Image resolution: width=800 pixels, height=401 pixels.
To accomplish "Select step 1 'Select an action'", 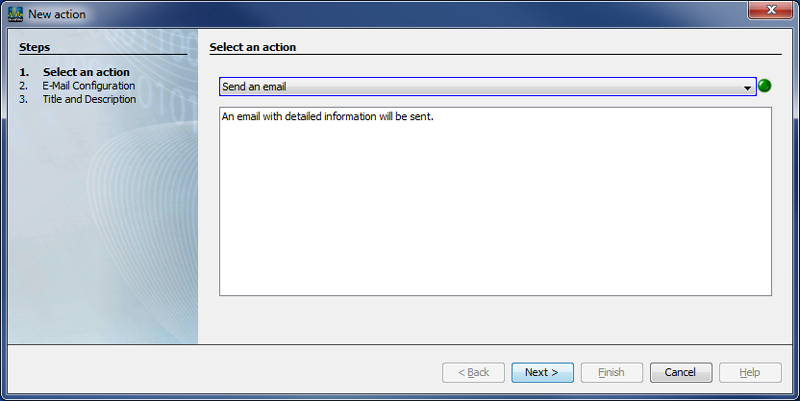I will 86,72.
